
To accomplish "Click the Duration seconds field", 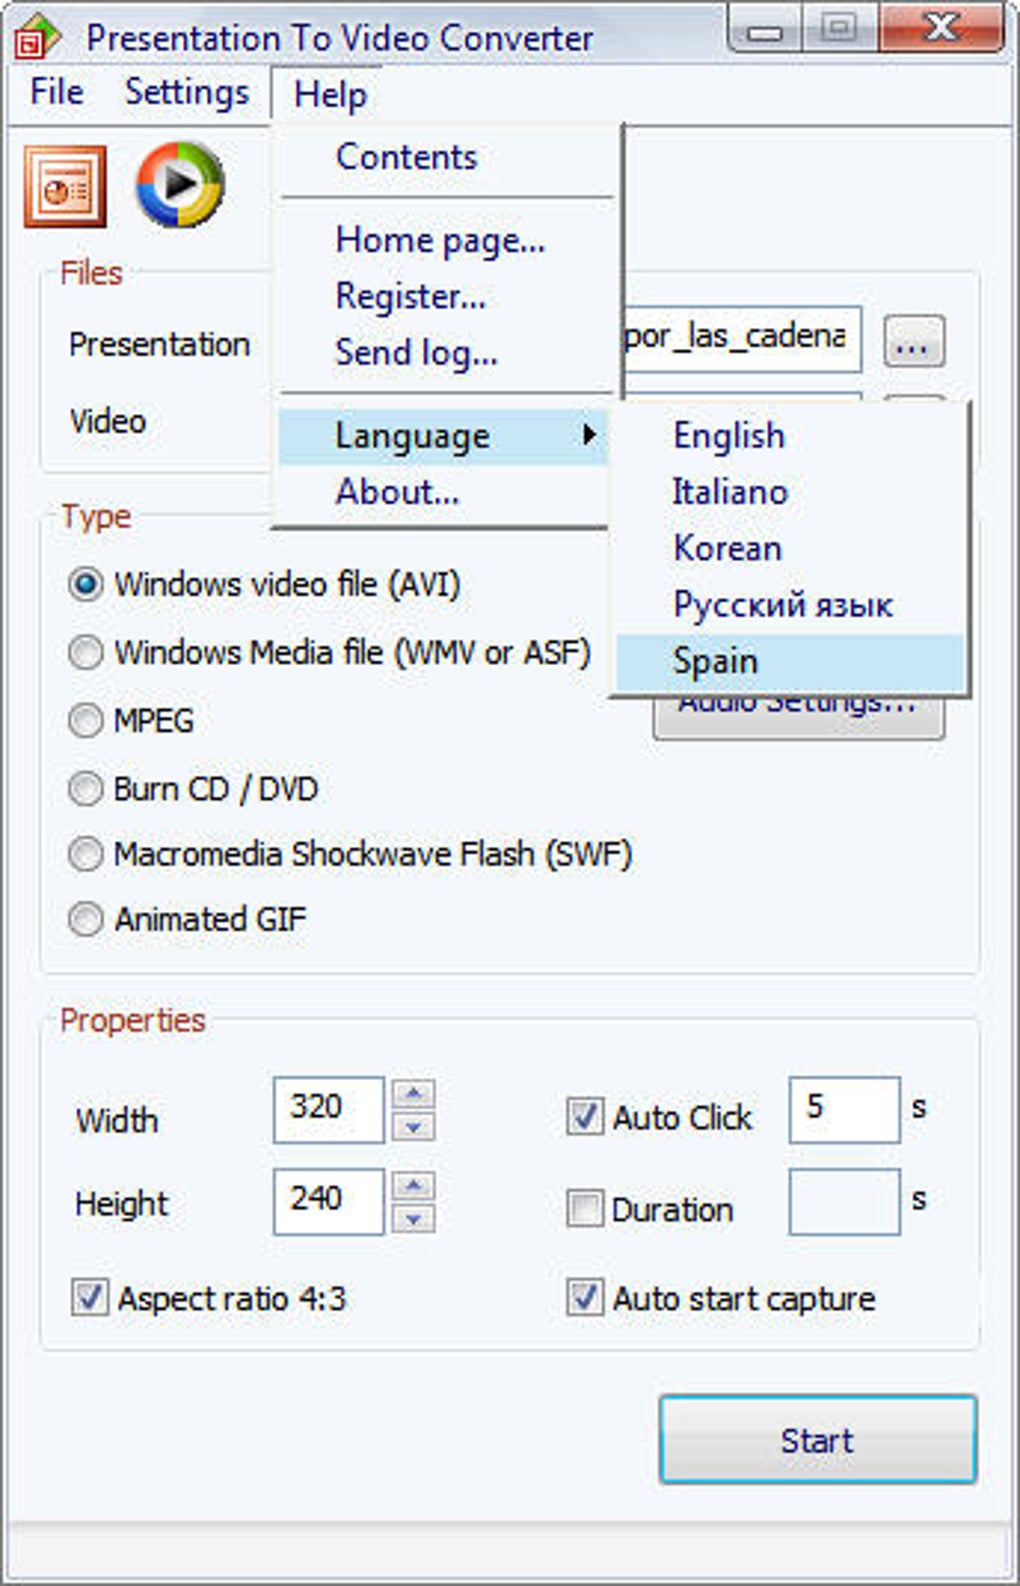I will tap(845, 1202).
